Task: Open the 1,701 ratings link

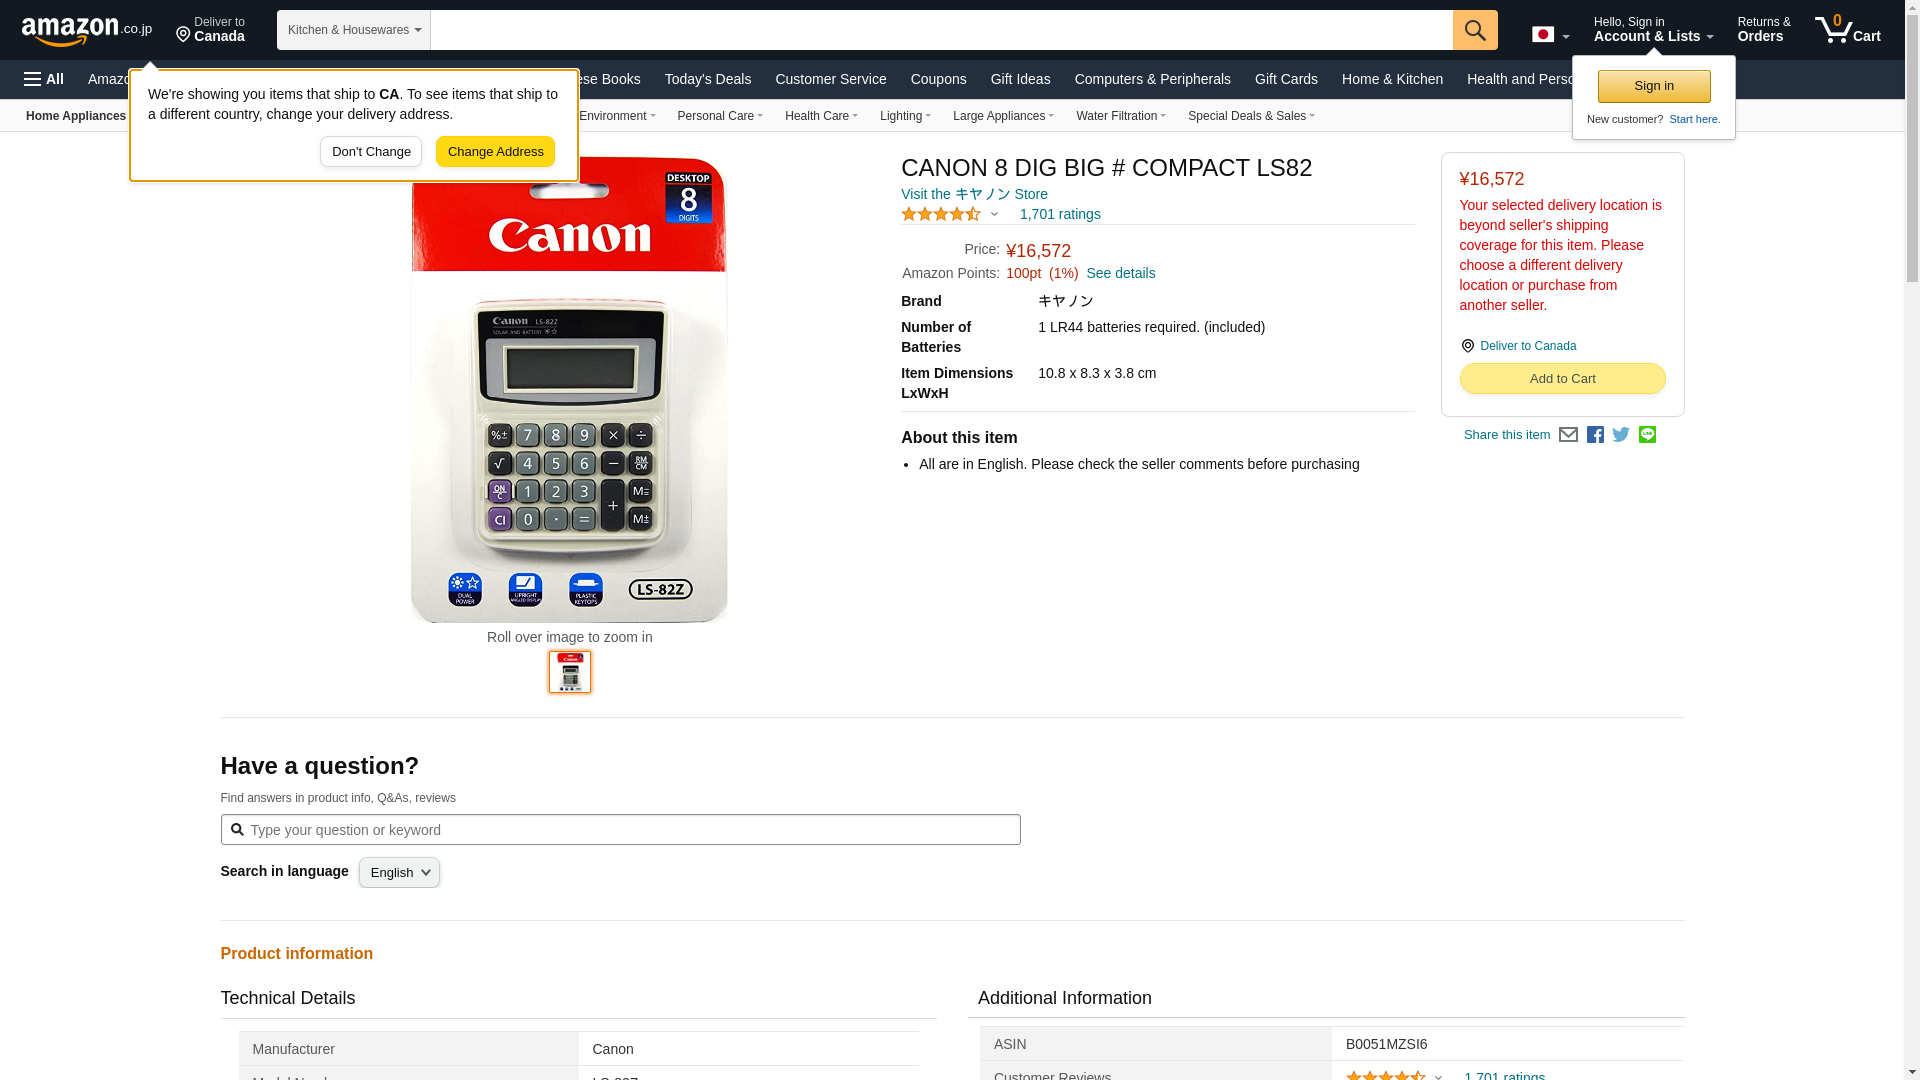Action: click(x=1060, y=214)
